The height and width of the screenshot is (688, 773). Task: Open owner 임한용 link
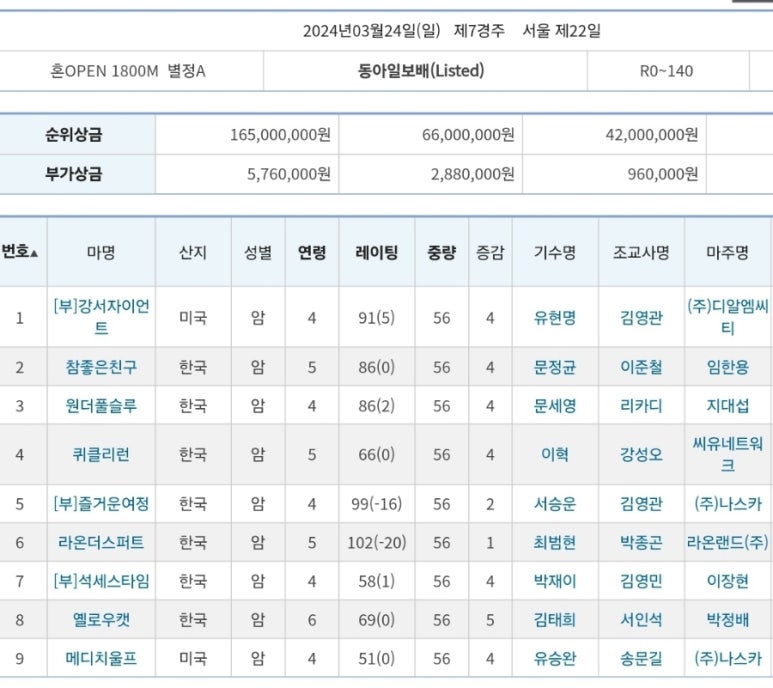tap(728, 367)
